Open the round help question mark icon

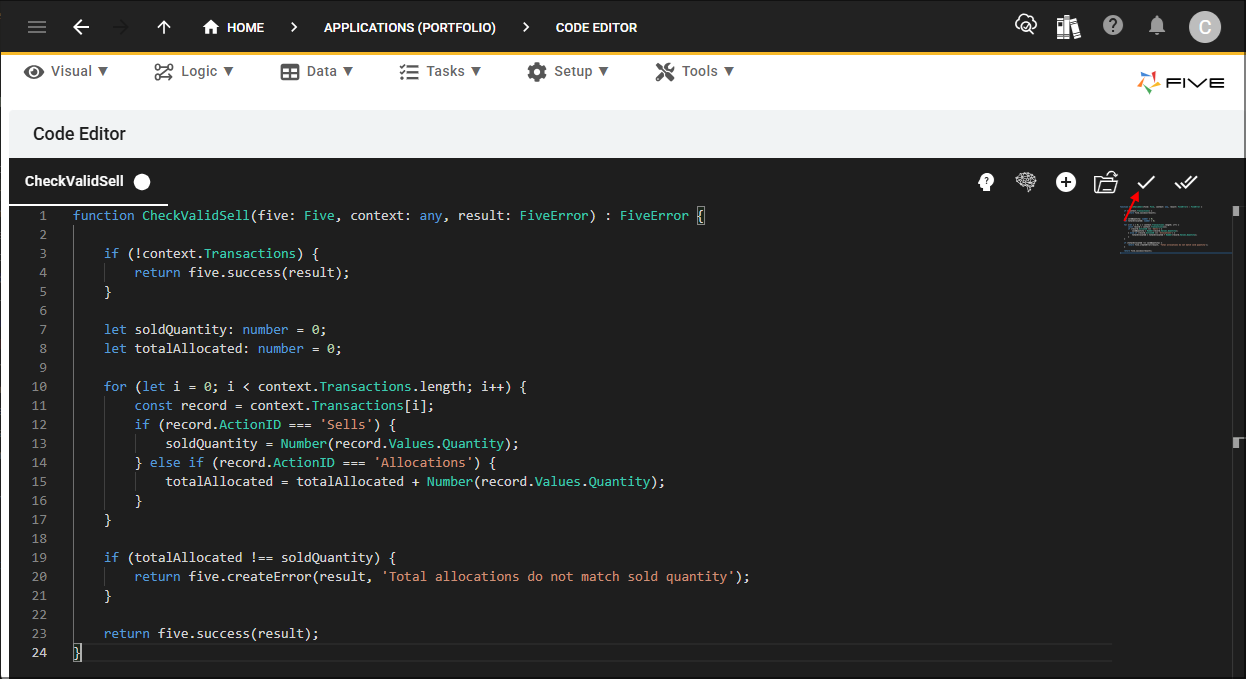pyautogui.click(x=1113, y=26)
